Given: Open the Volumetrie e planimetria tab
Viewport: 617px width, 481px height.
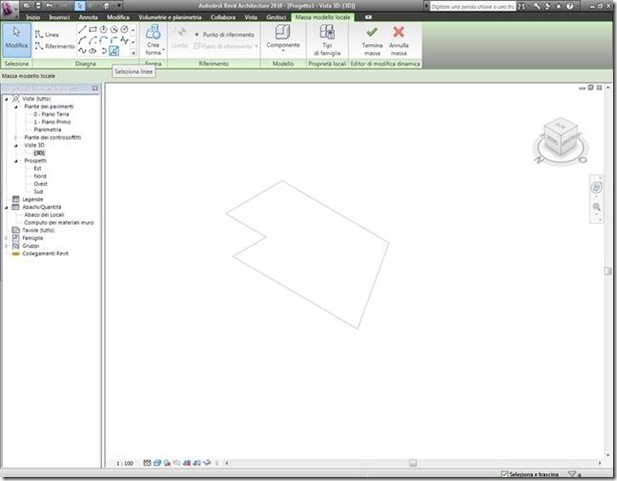Looking at the screenshot, I should pos(170,17).
